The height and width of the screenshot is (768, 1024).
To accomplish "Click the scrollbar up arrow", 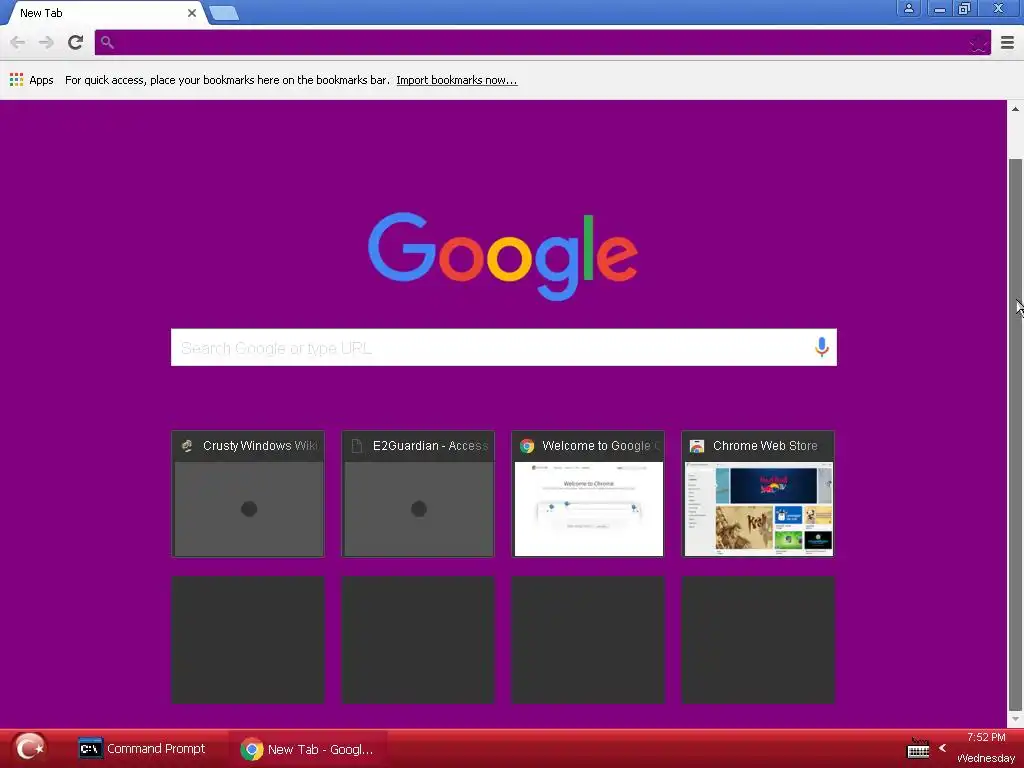I will click(1015, 109).
